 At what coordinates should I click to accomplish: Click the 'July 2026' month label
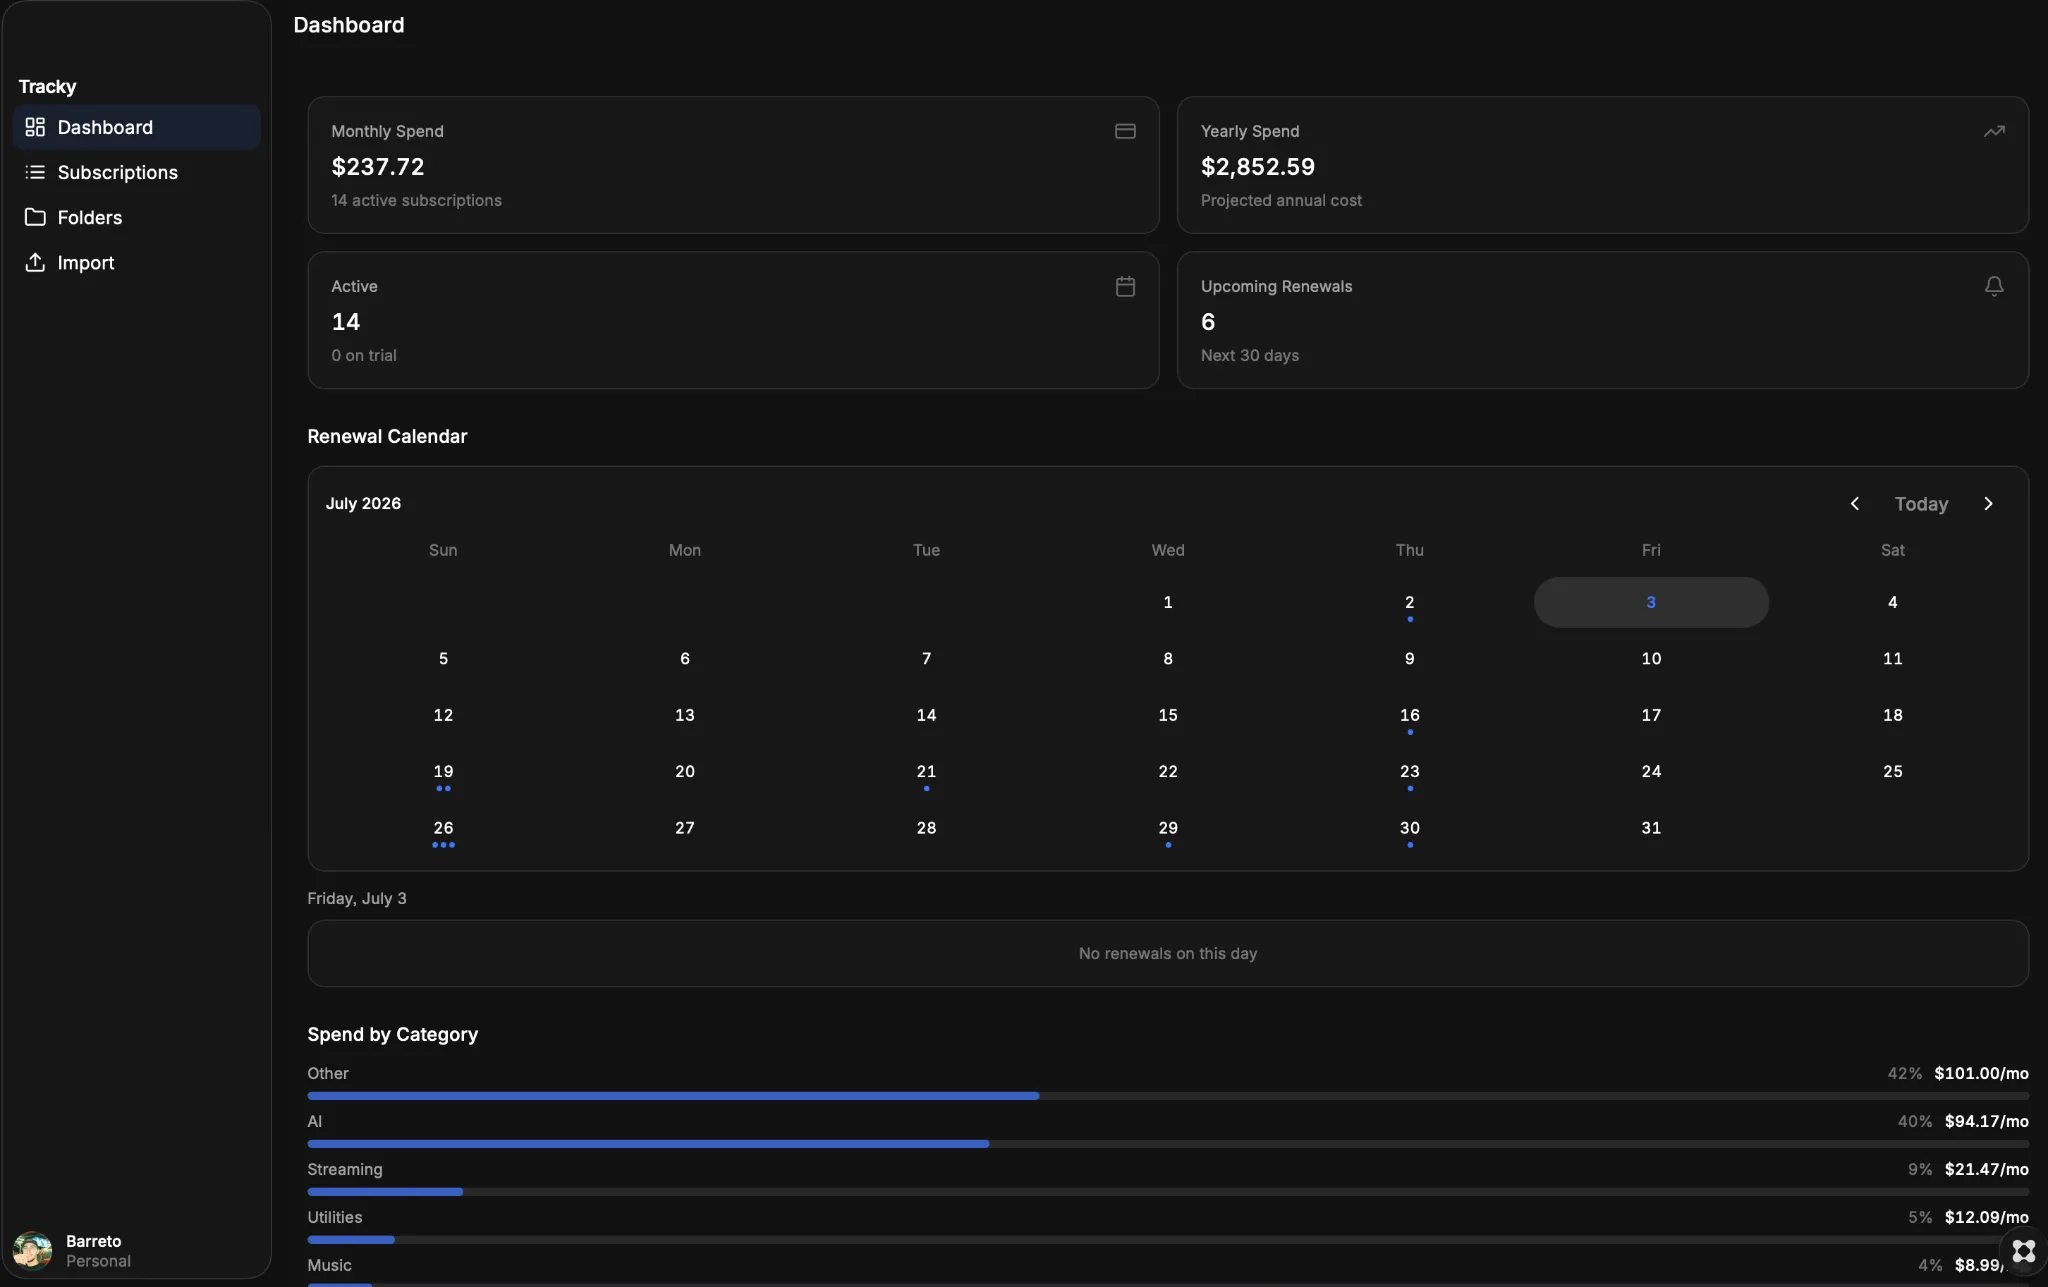click(x=363, y=503)
